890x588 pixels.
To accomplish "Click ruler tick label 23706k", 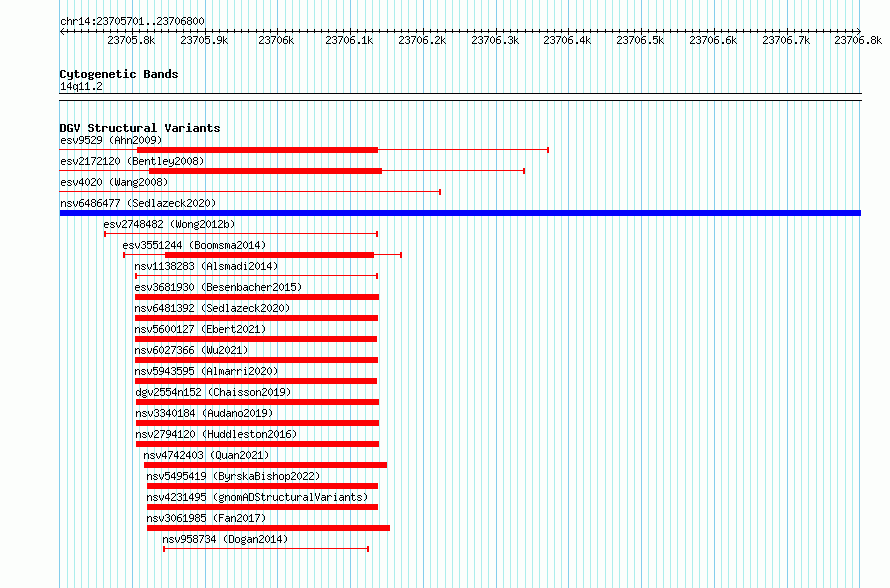I will 276,40.
